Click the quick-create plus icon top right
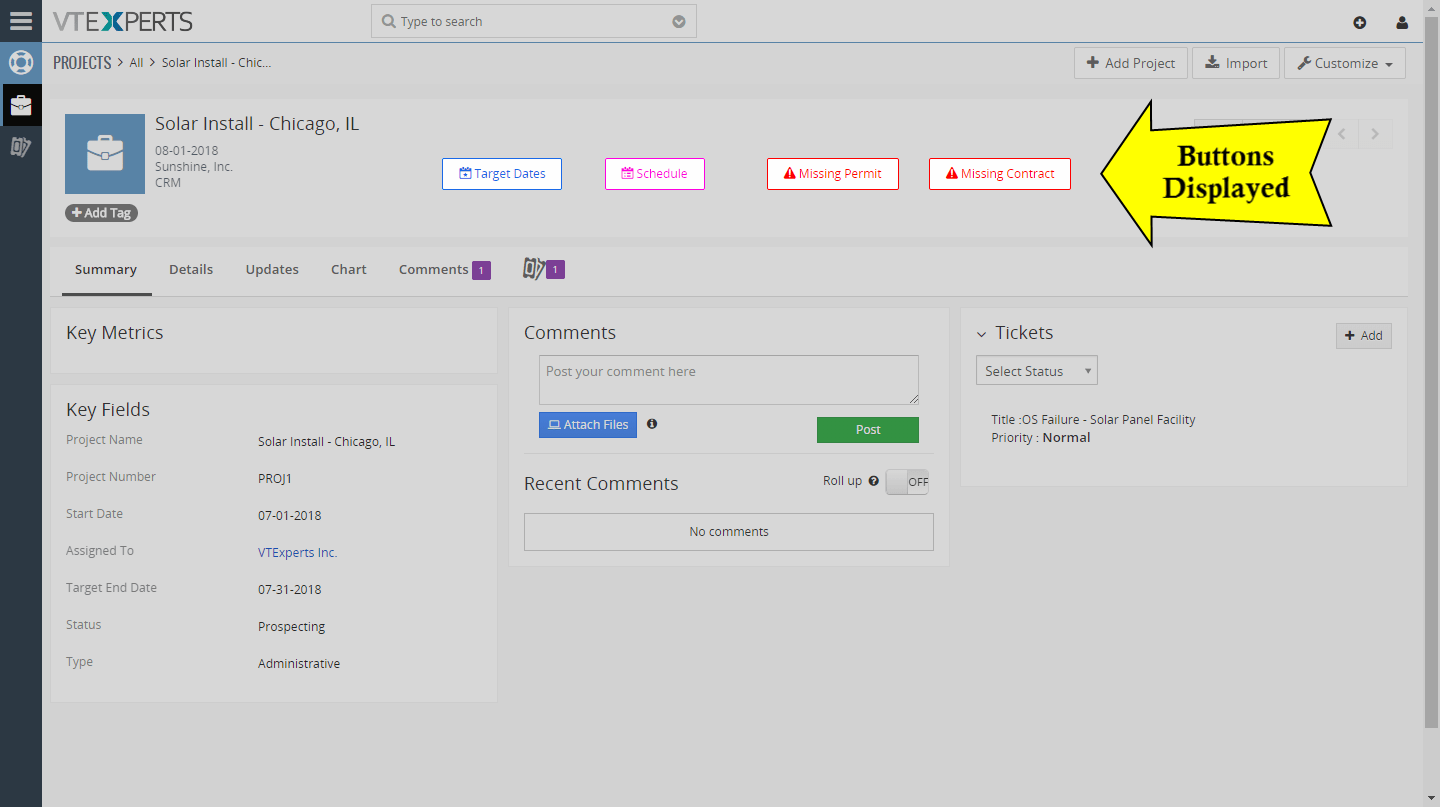 point(1360,22)
